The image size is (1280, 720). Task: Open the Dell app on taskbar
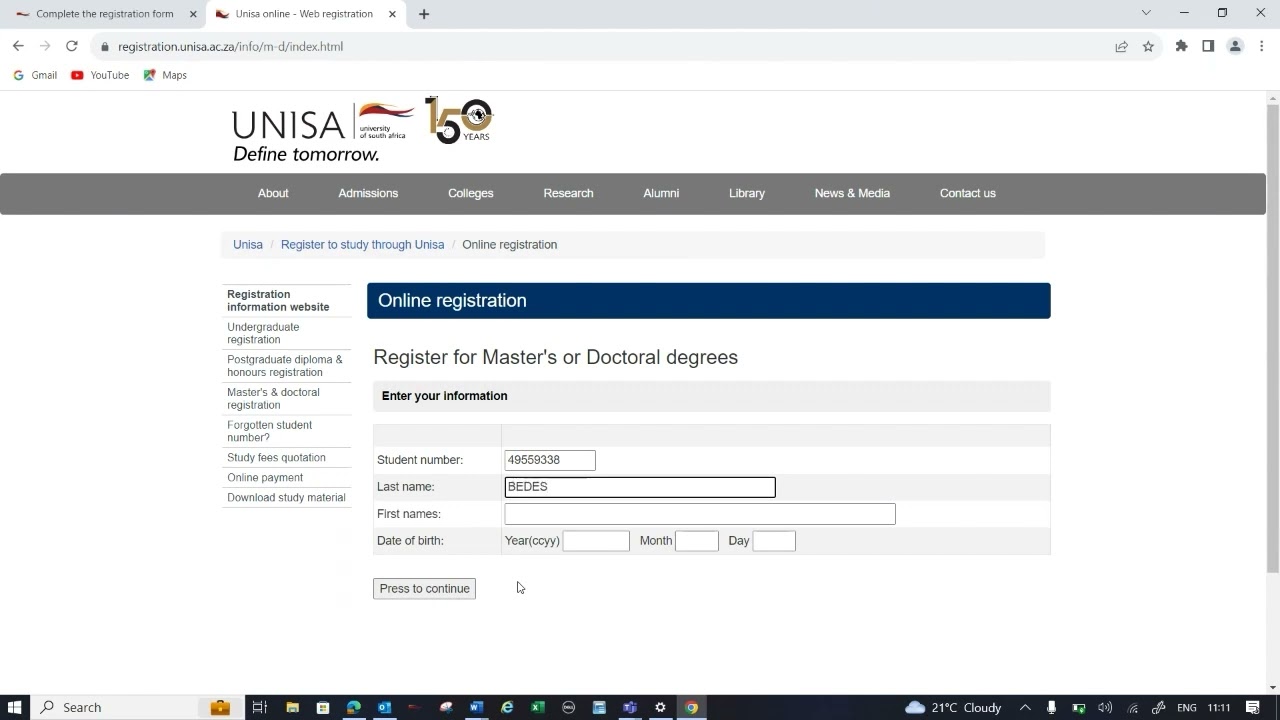(x=568, y=707)
